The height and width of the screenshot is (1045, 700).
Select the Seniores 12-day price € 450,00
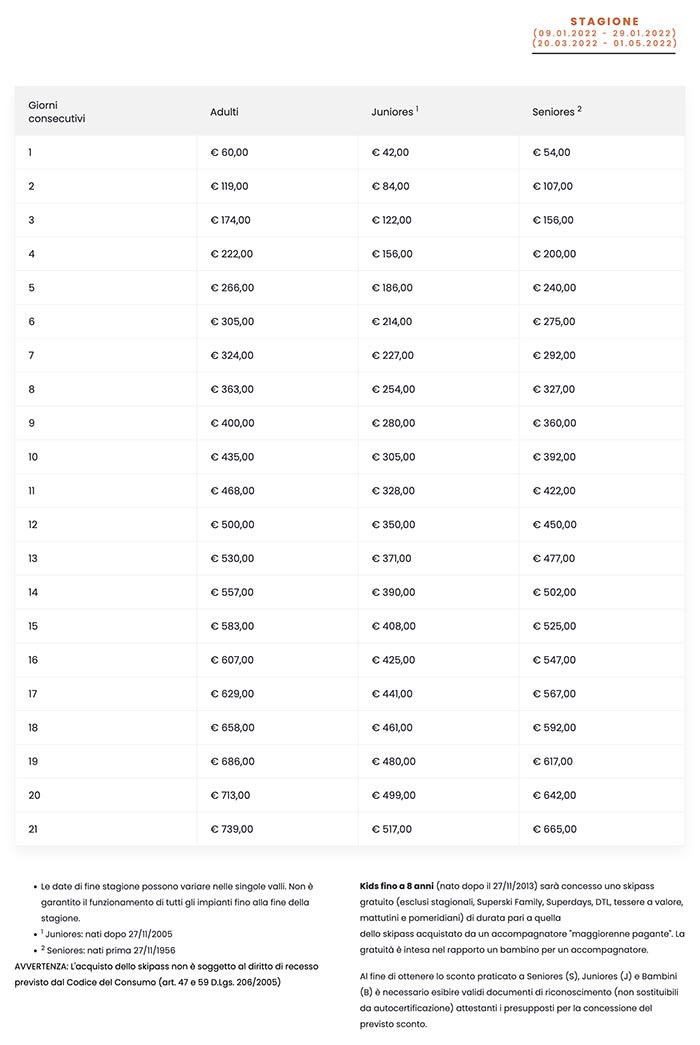point(554,525)
